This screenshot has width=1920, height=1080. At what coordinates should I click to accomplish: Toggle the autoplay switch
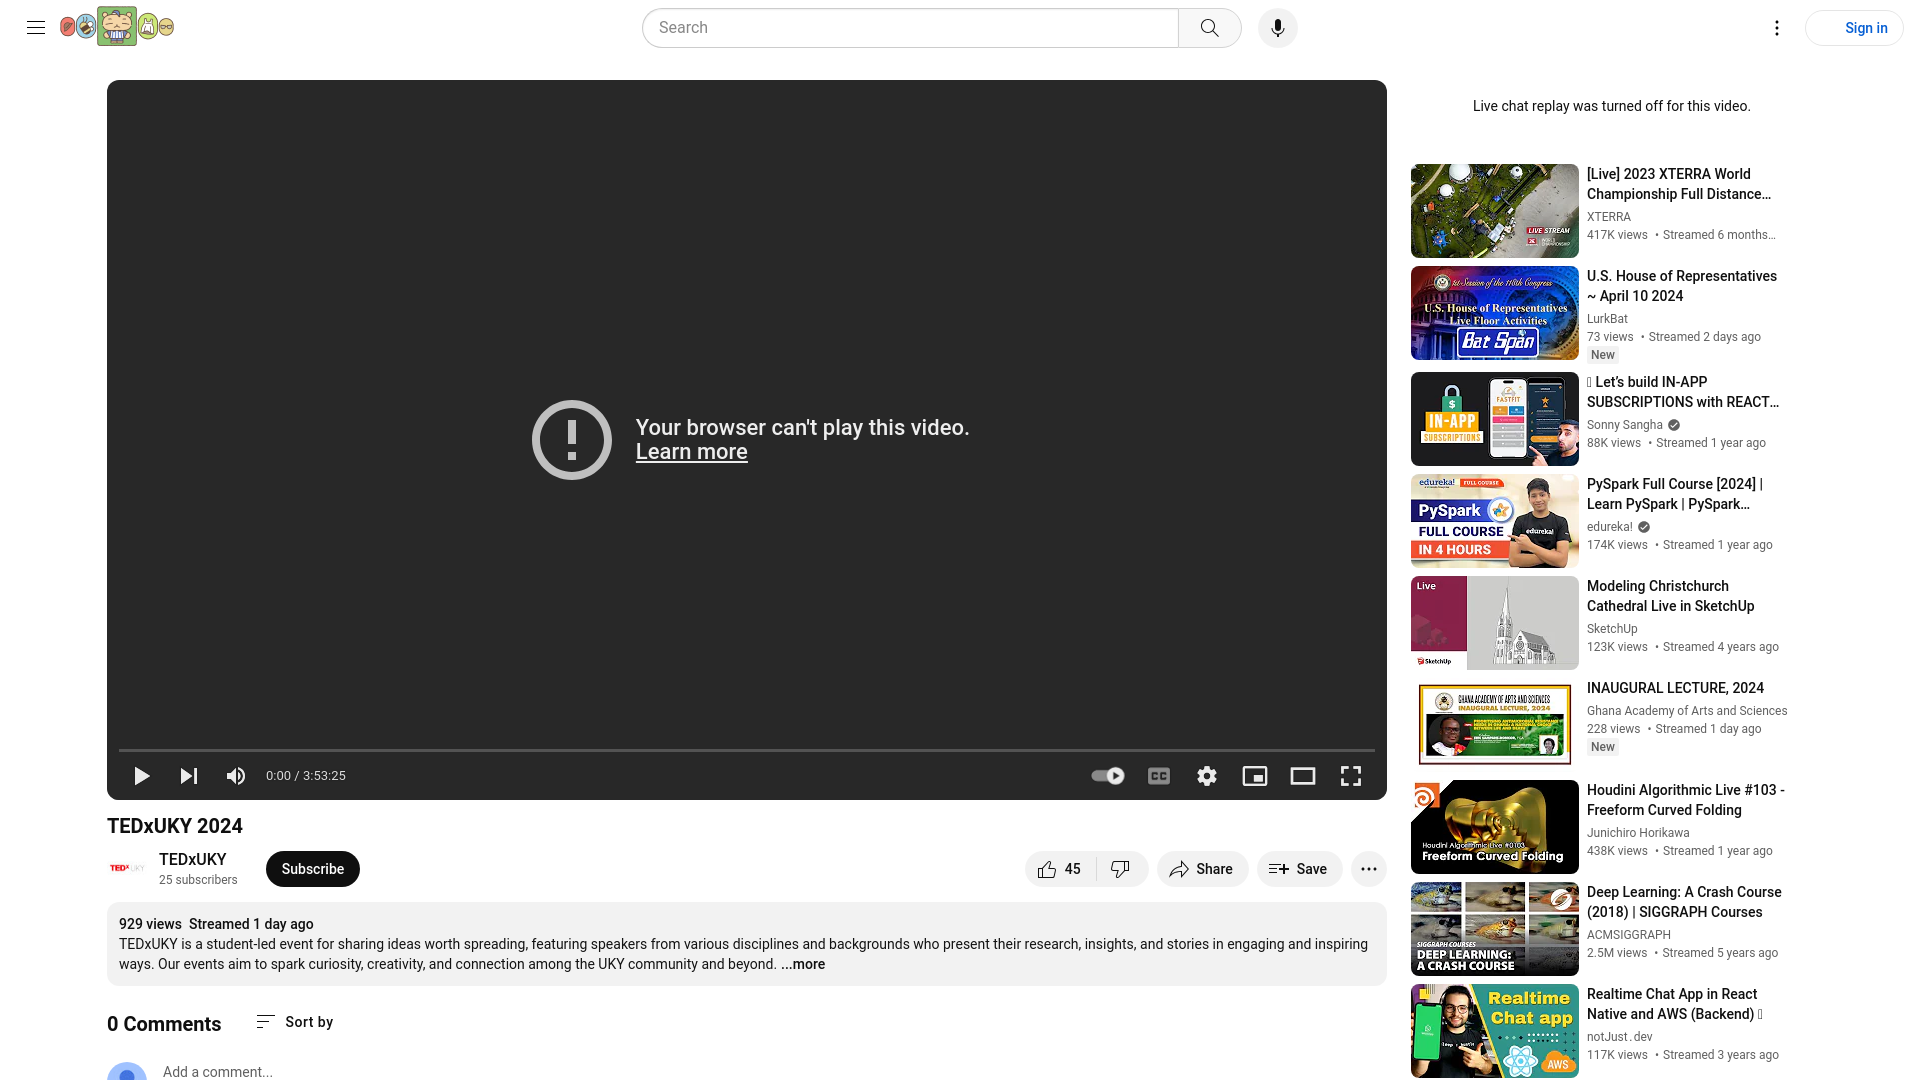pos(1107,776)
